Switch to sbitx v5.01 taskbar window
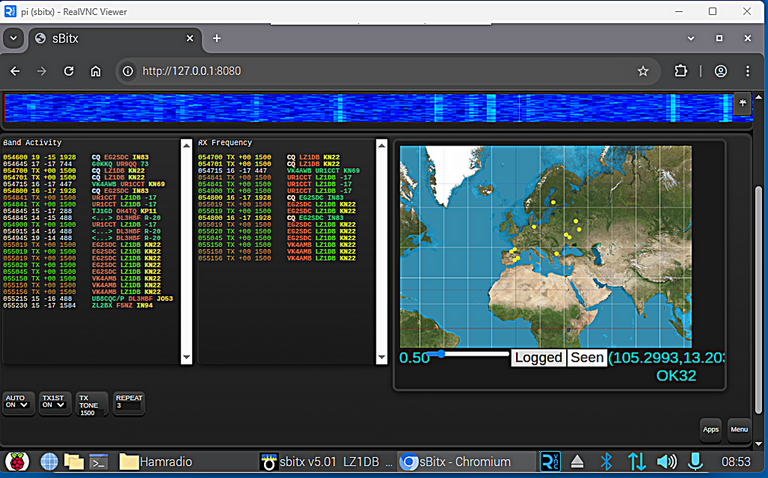 click(x=325, y=462)
